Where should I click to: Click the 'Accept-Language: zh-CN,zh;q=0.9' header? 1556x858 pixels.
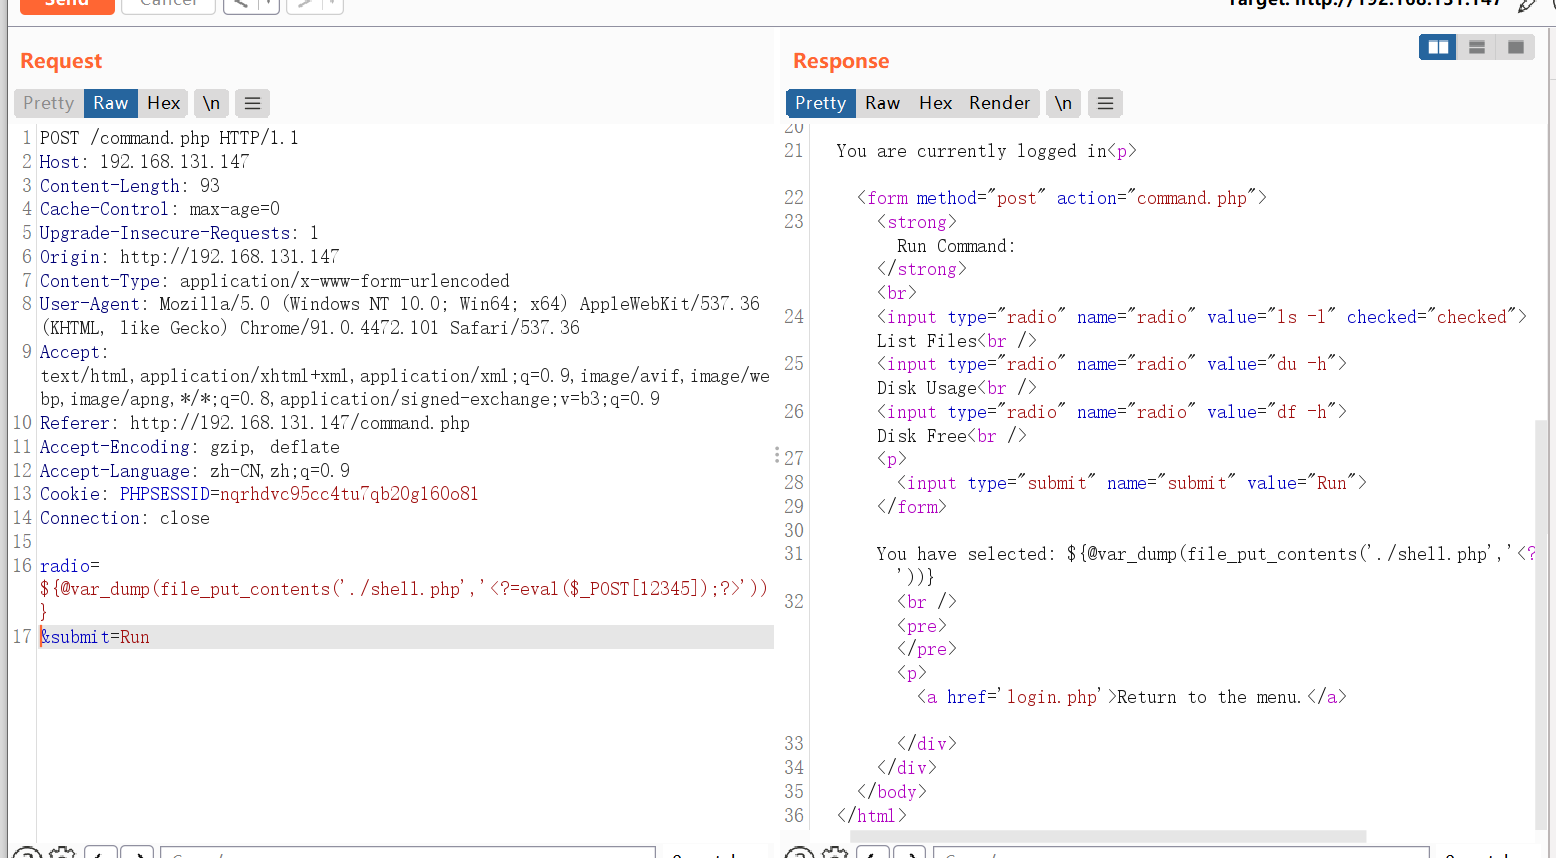[x=194, y=471]
